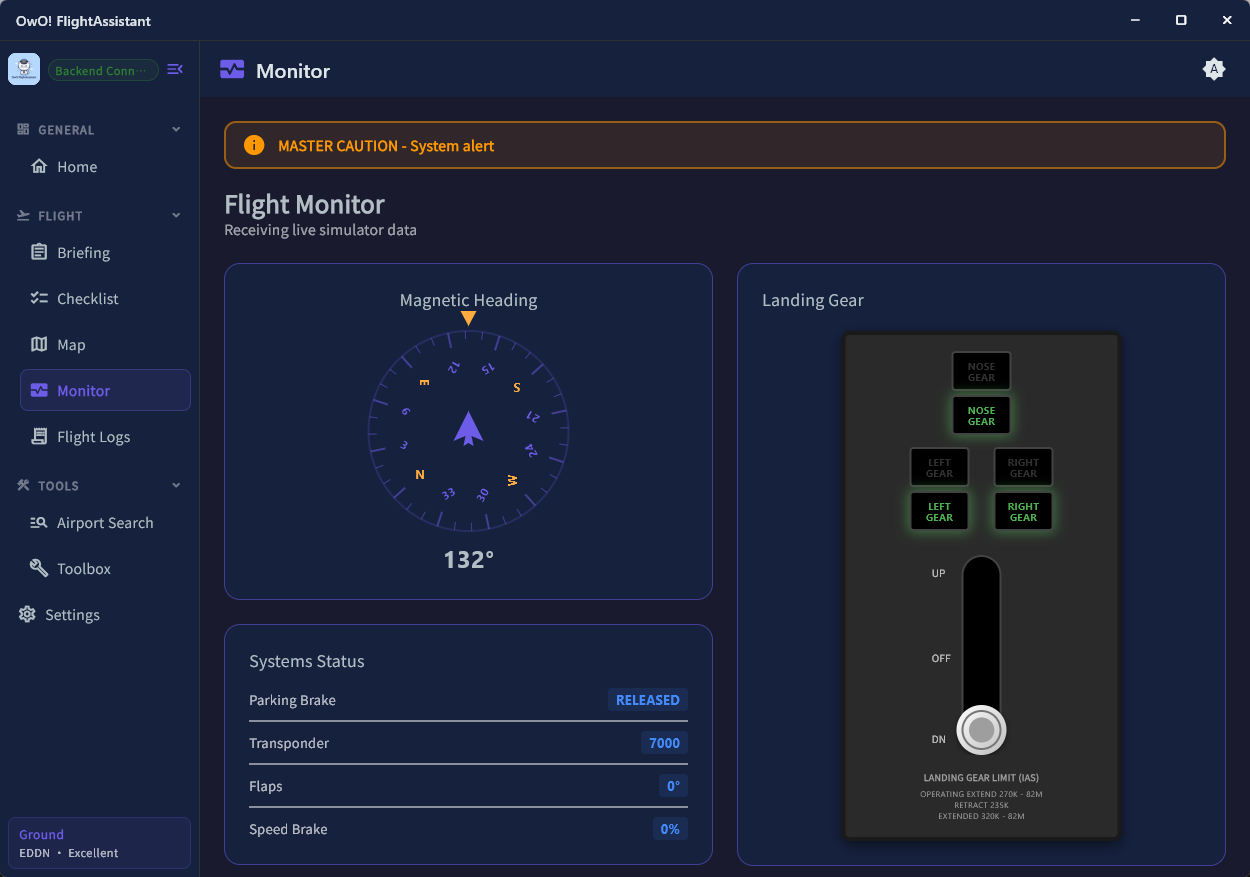This screenshot has width=1250, height=877.
Task: Open the Checklist page
Action: 105,299
